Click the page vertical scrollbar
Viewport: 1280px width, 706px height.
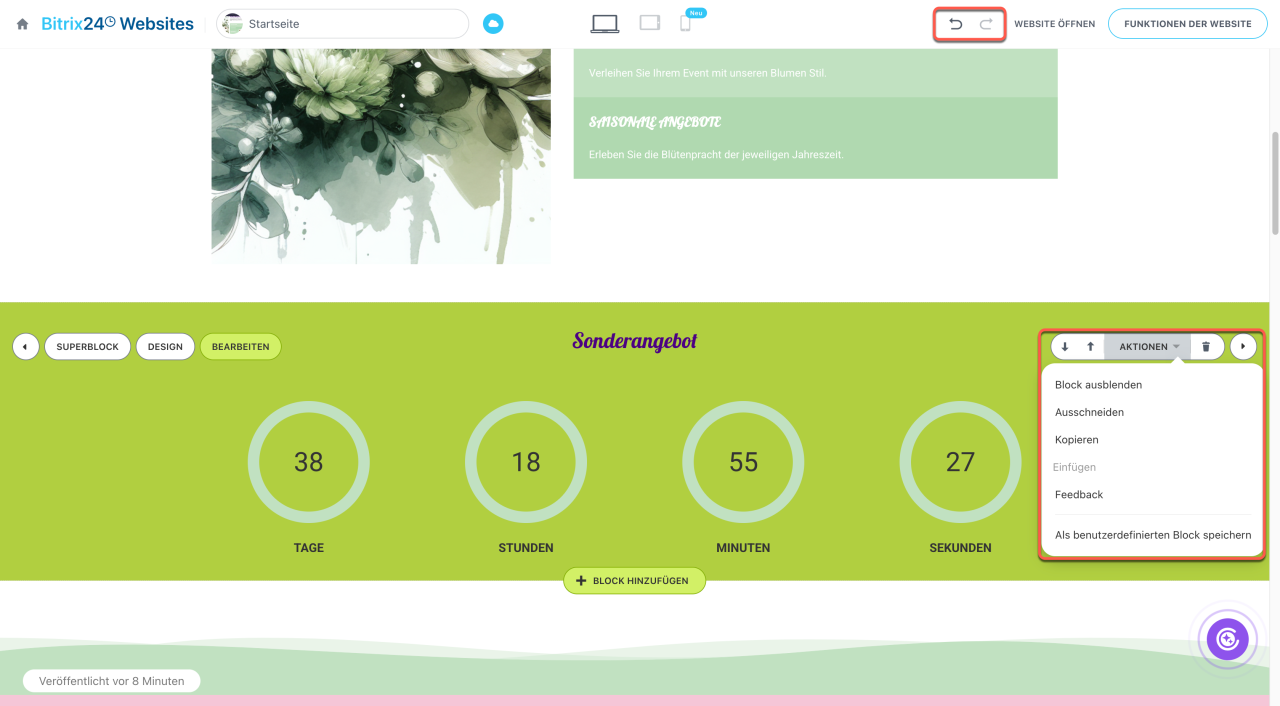[1275, 184]
